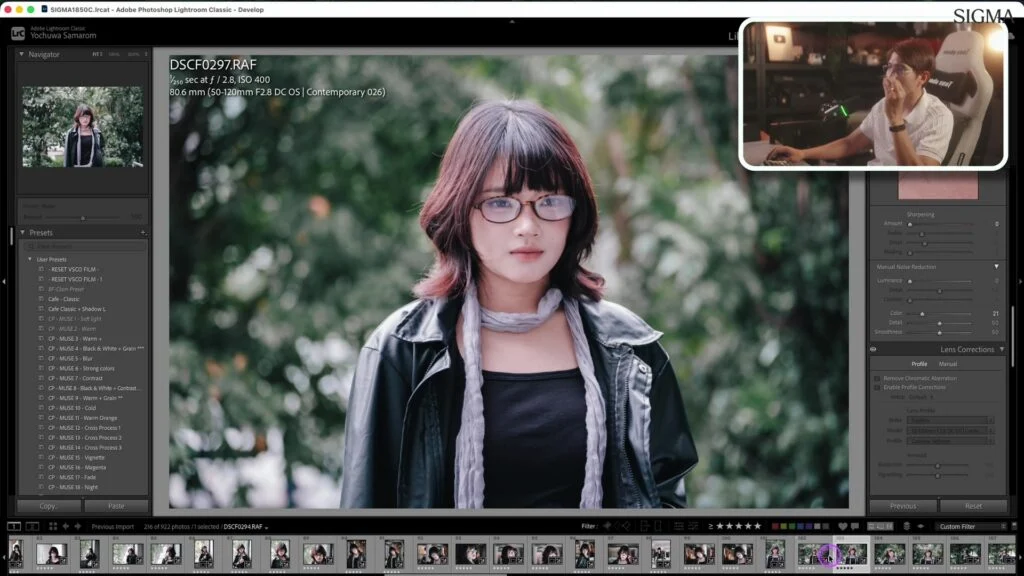Switch to Grid view in the filmstrip bar
Viewport: 1024px width, 576px height.
pyautogui.click(x=53, y=526)
